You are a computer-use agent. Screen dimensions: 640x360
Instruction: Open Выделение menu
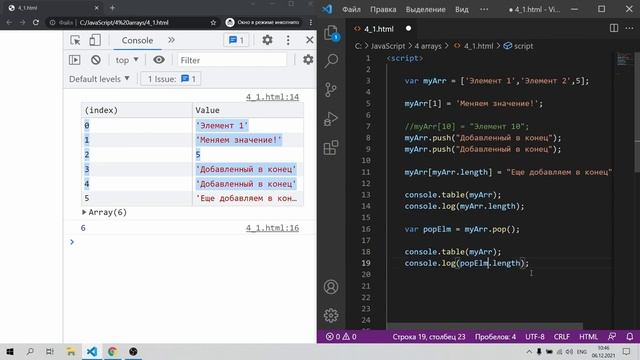tap(425, 9)
